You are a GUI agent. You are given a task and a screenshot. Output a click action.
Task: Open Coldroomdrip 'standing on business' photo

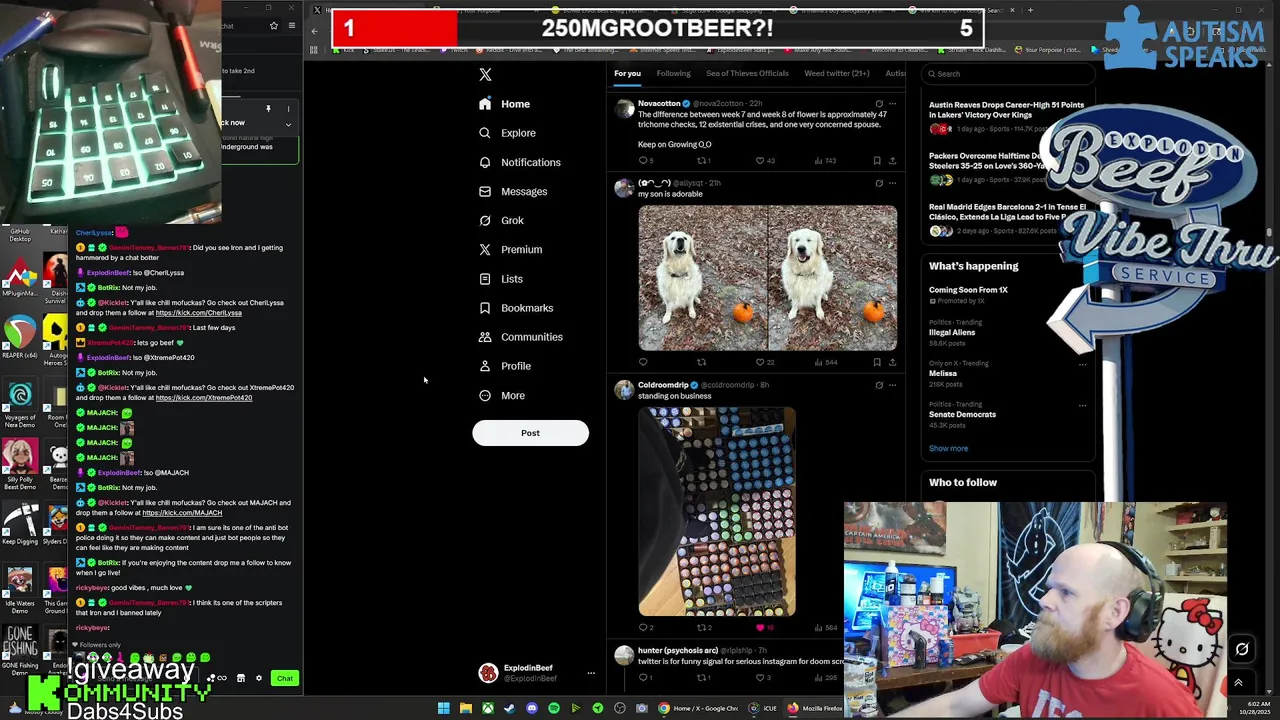pos(717,511)
